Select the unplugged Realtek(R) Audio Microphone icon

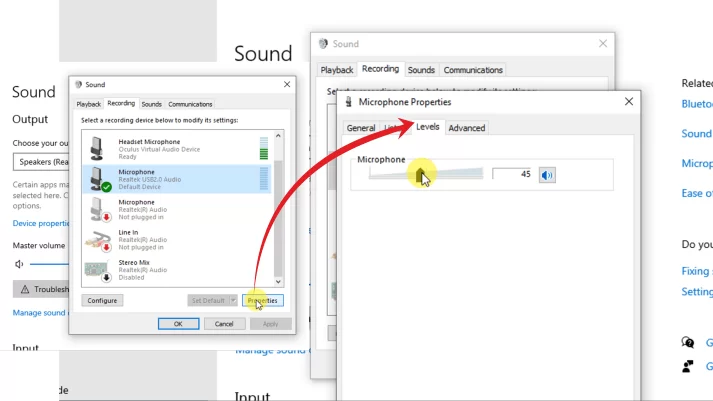point(99,209)
